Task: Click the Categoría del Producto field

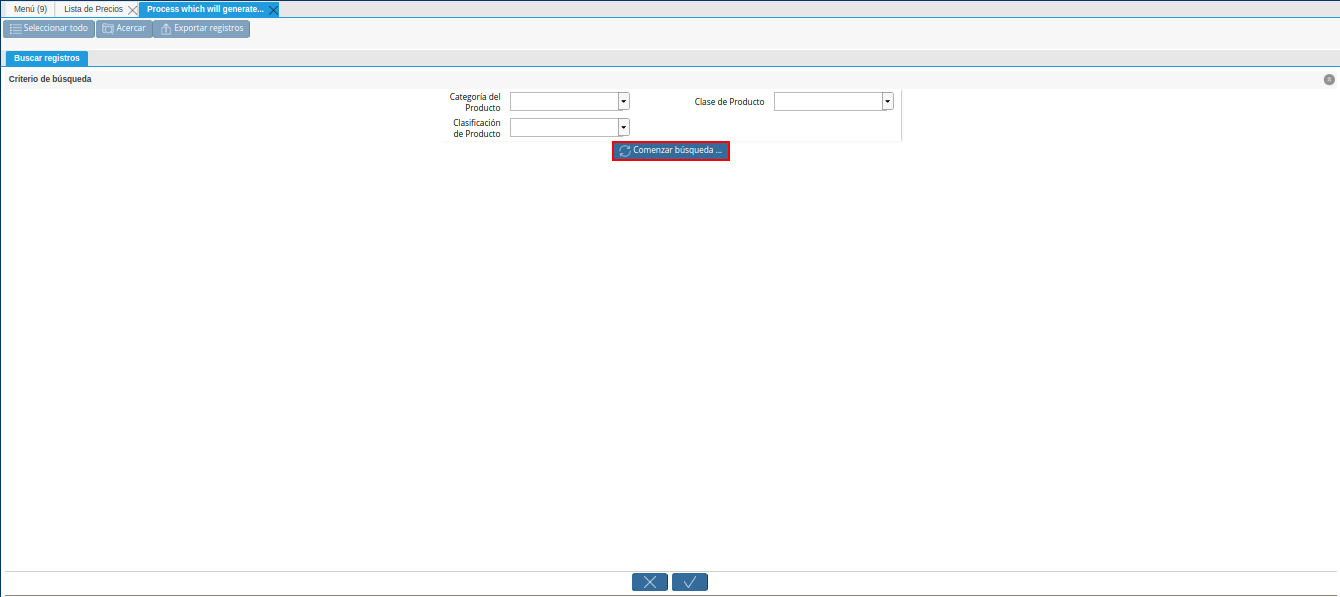Action: pyautogui.click(x=564, y=102)
